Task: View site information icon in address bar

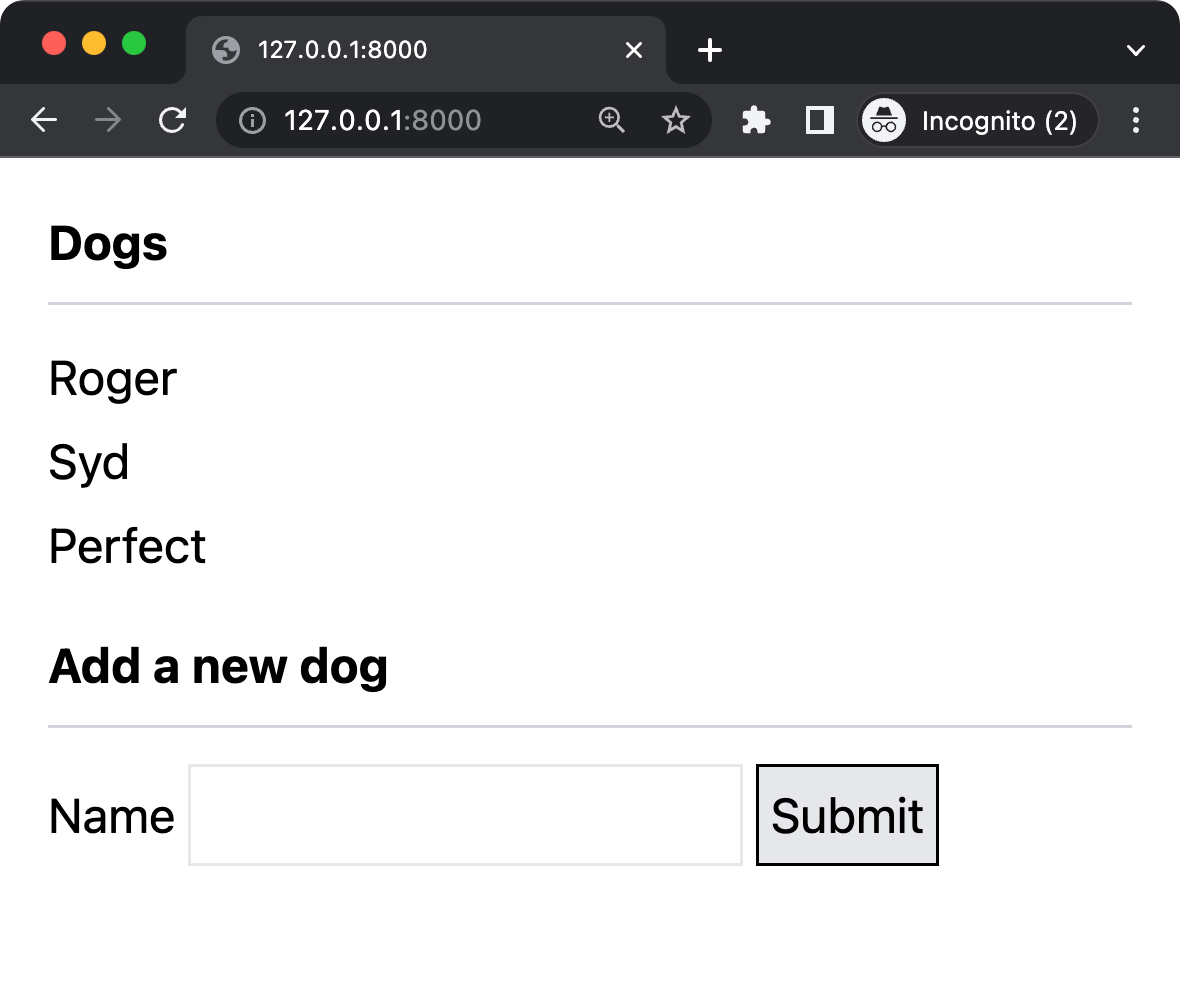Action: pos(252,121)
